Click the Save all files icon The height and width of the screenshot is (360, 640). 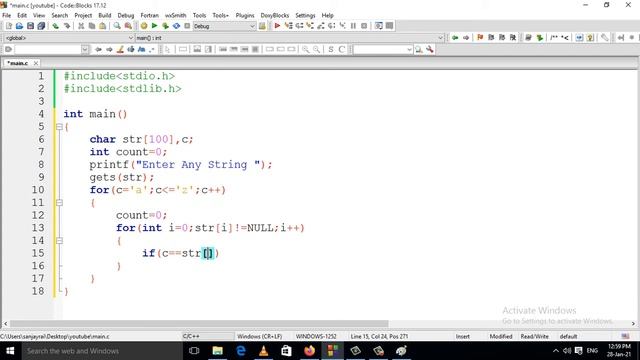41,26
